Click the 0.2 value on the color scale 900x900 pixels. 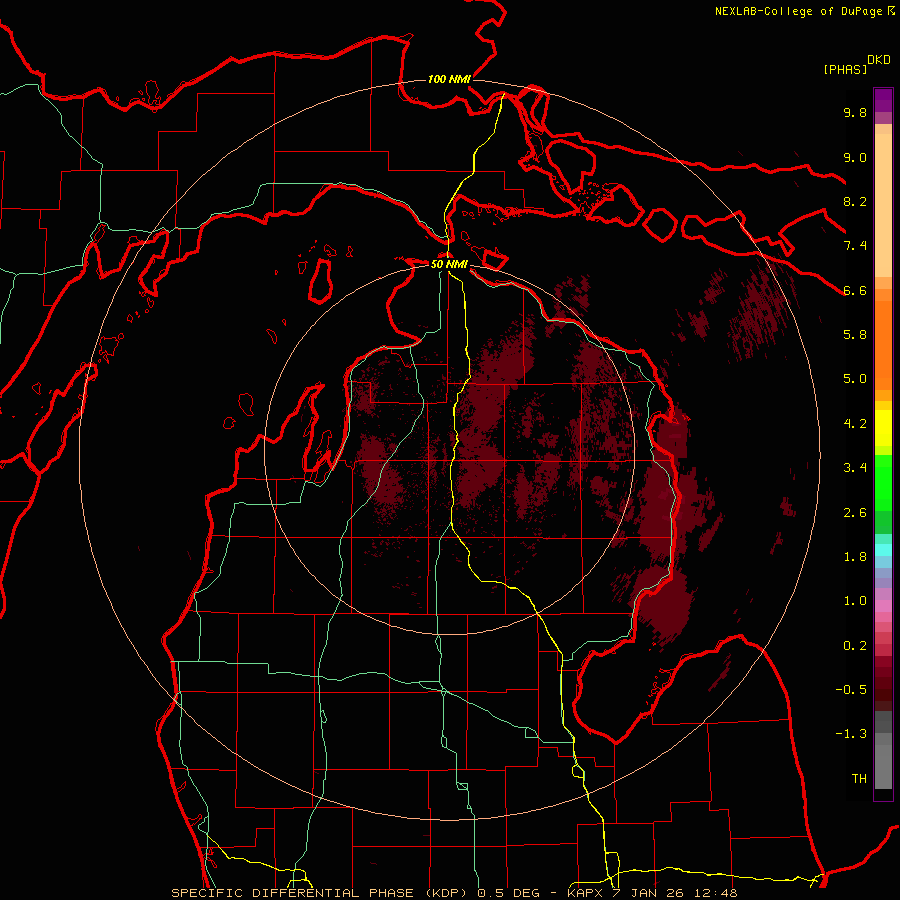click(x=855, y=646)
